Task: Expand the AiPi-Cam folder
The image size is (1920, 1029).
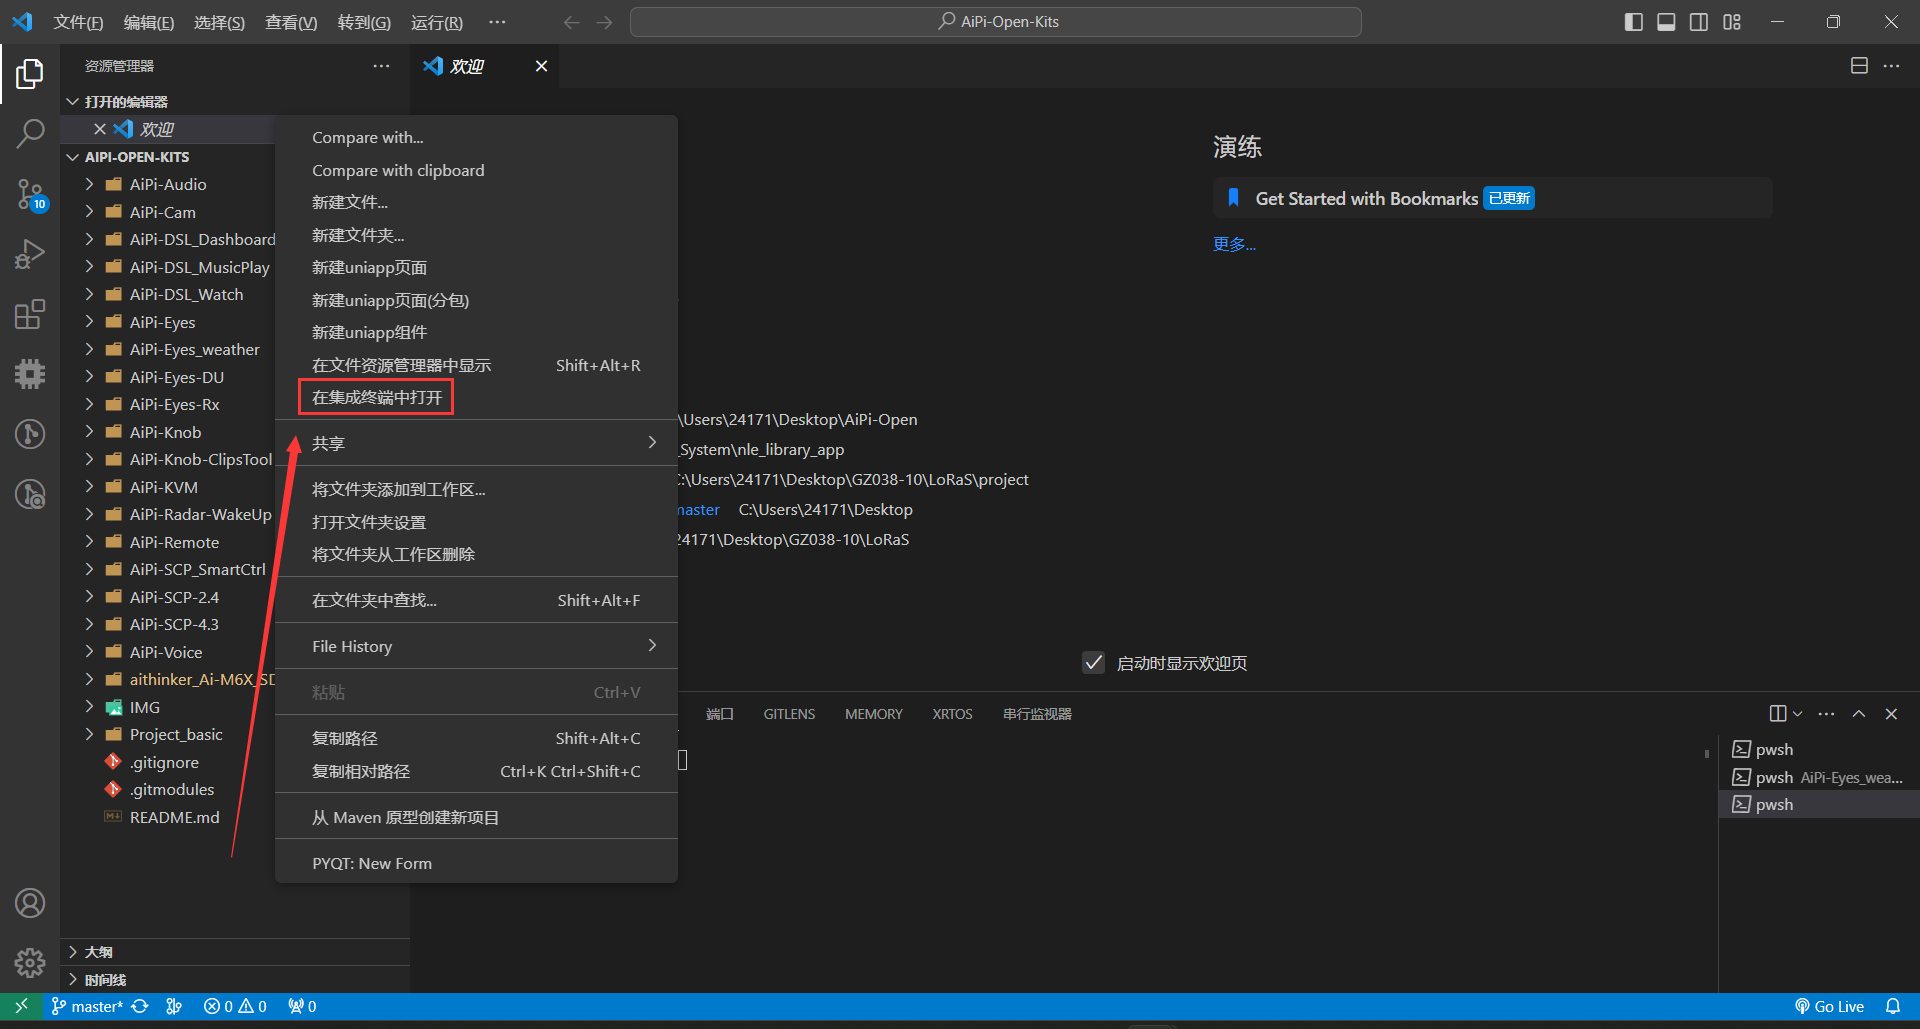Action: point(89,212)
